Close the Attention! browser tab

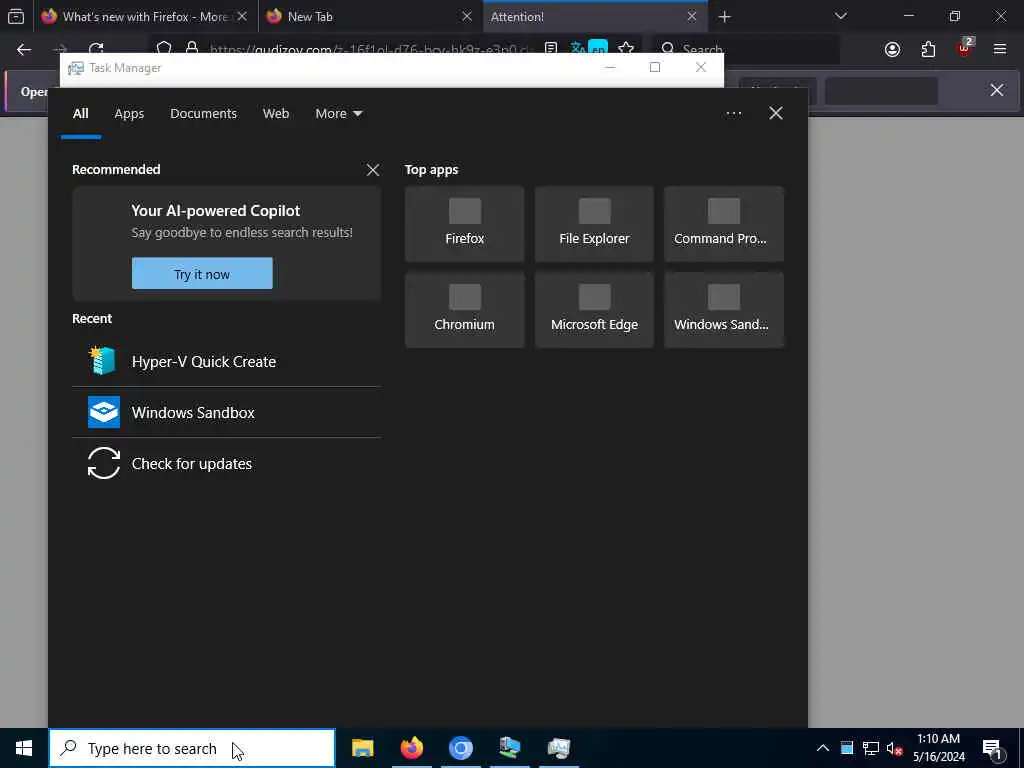(x=692, y=16)
